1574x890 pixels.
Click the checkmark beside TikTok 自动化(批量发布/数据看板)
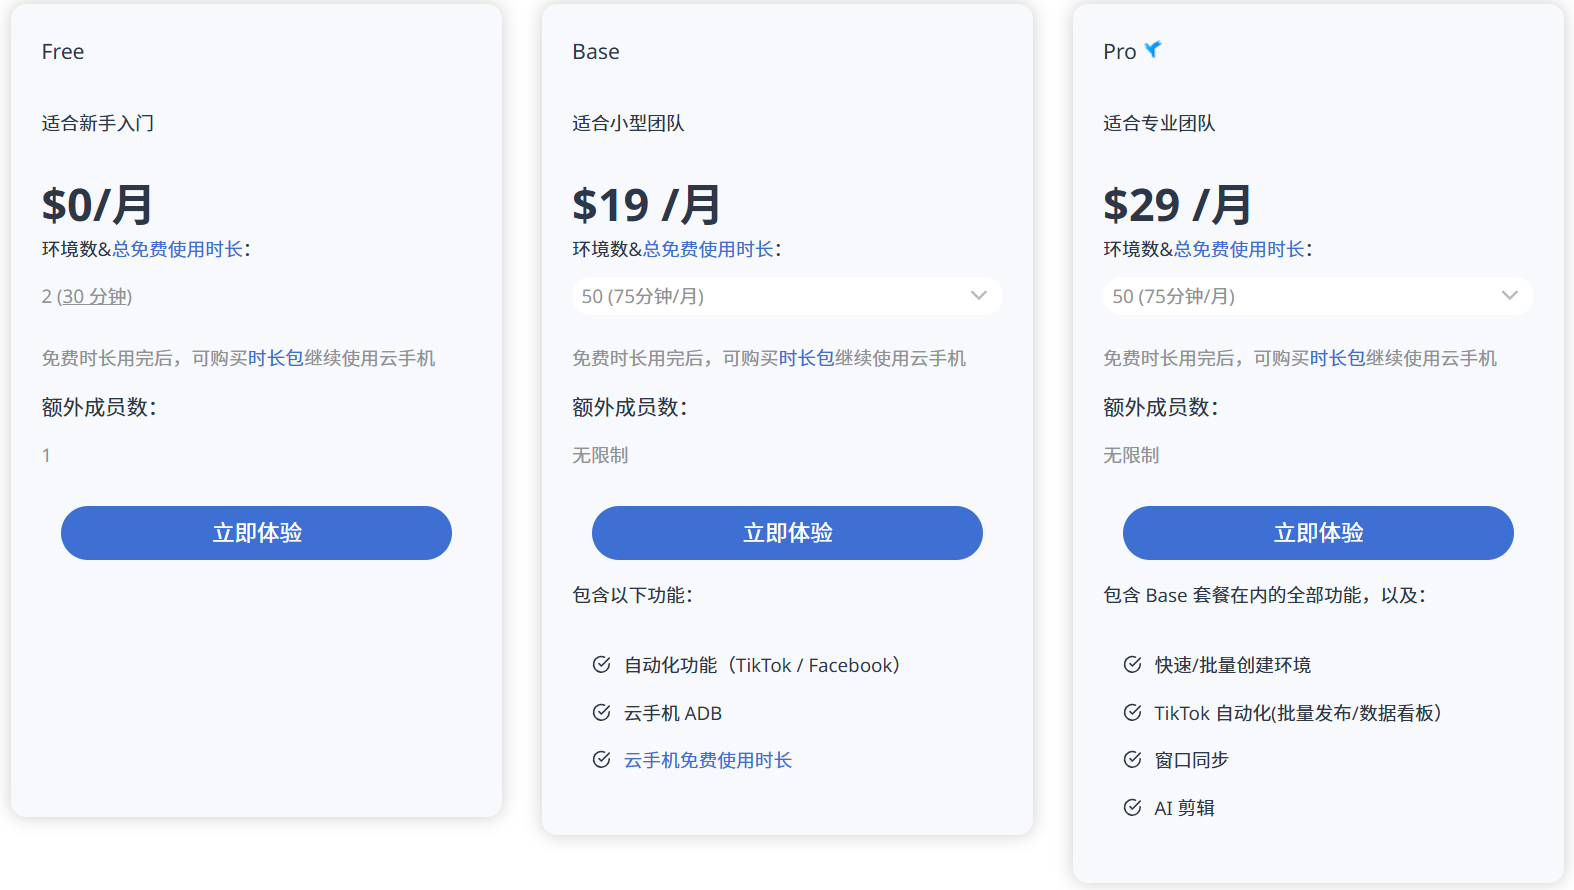coord(1132,712)
